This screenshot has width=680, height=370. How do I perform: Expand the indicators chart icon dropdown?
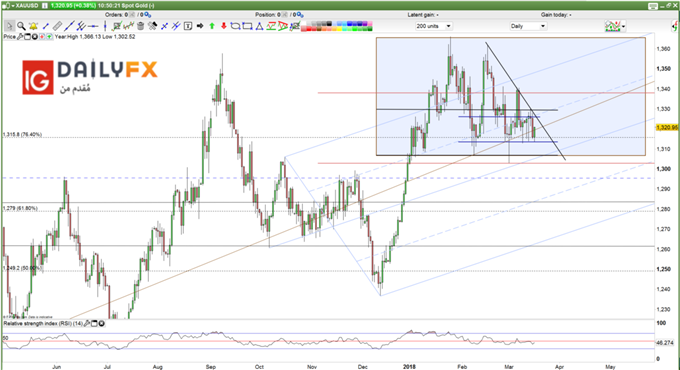[624, 26]
